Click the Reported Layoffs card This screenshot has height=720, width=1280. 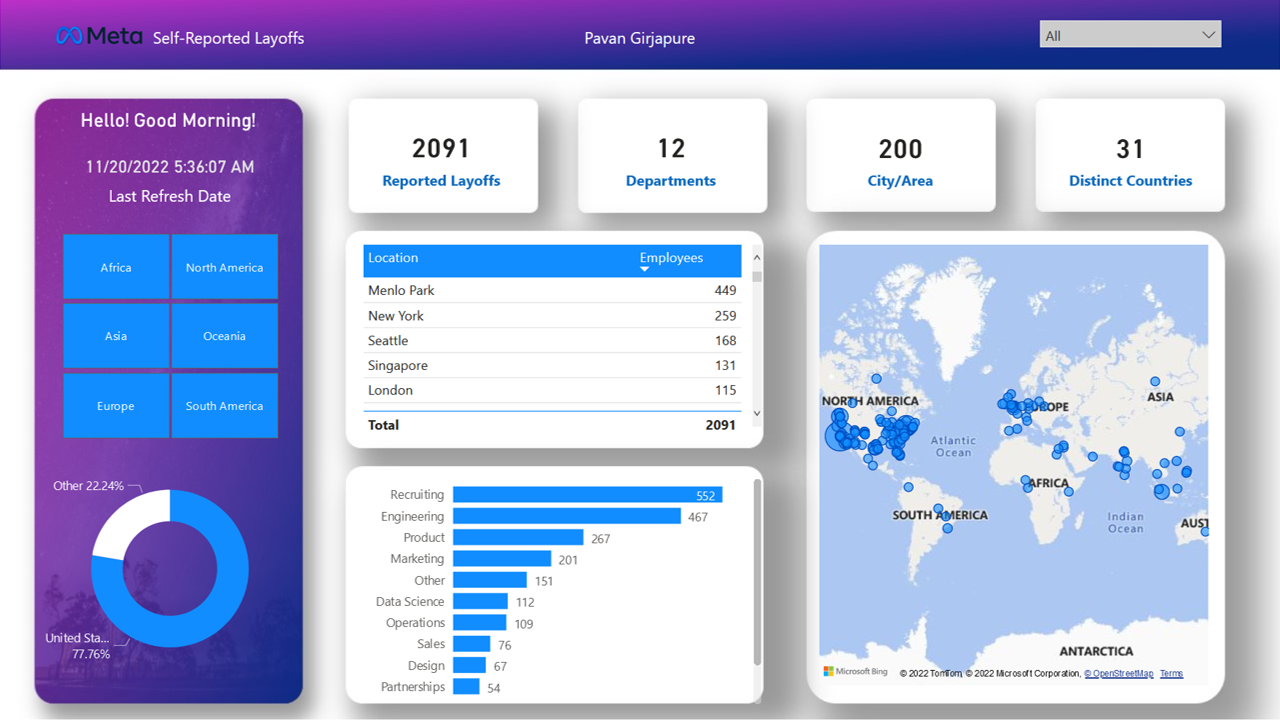(x=442, y=155)
